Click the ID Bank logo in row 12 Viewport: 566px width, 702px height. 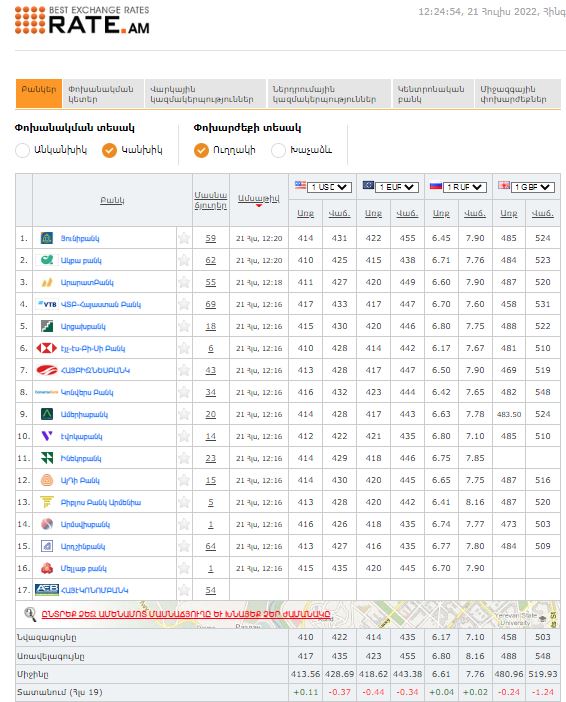pos(47,480)
